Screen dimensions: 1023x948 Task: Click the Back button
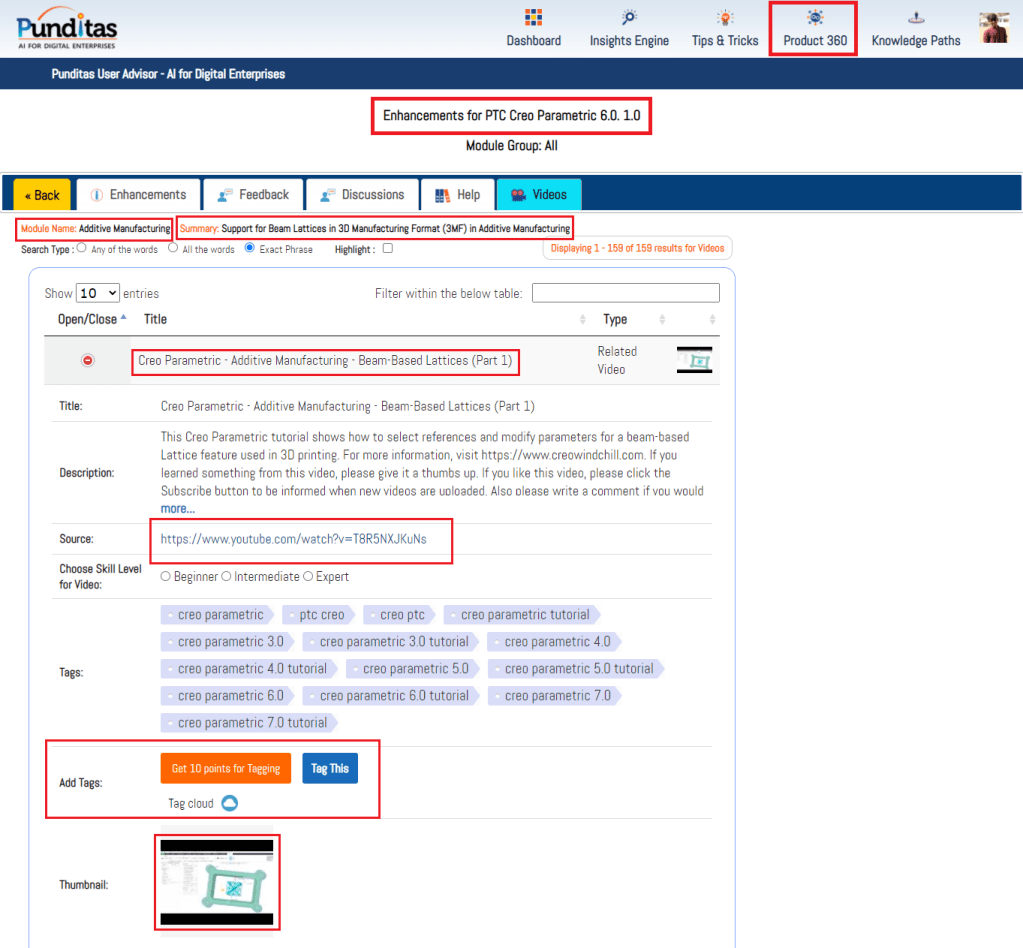(42, 195)
